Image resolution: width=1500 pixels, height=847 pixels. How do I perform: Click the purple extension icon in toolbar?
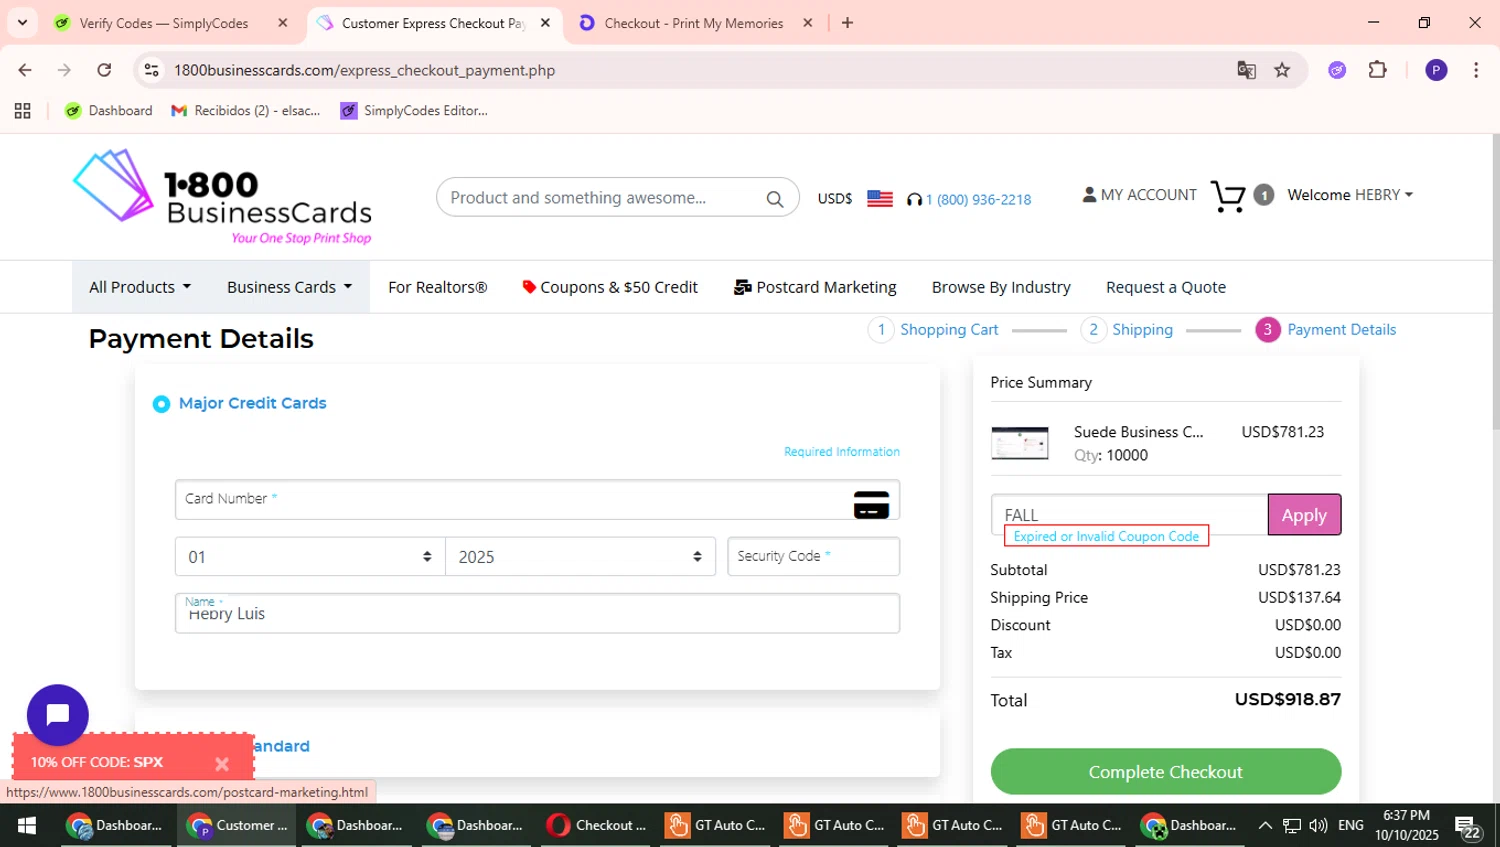click(1337, 70)
